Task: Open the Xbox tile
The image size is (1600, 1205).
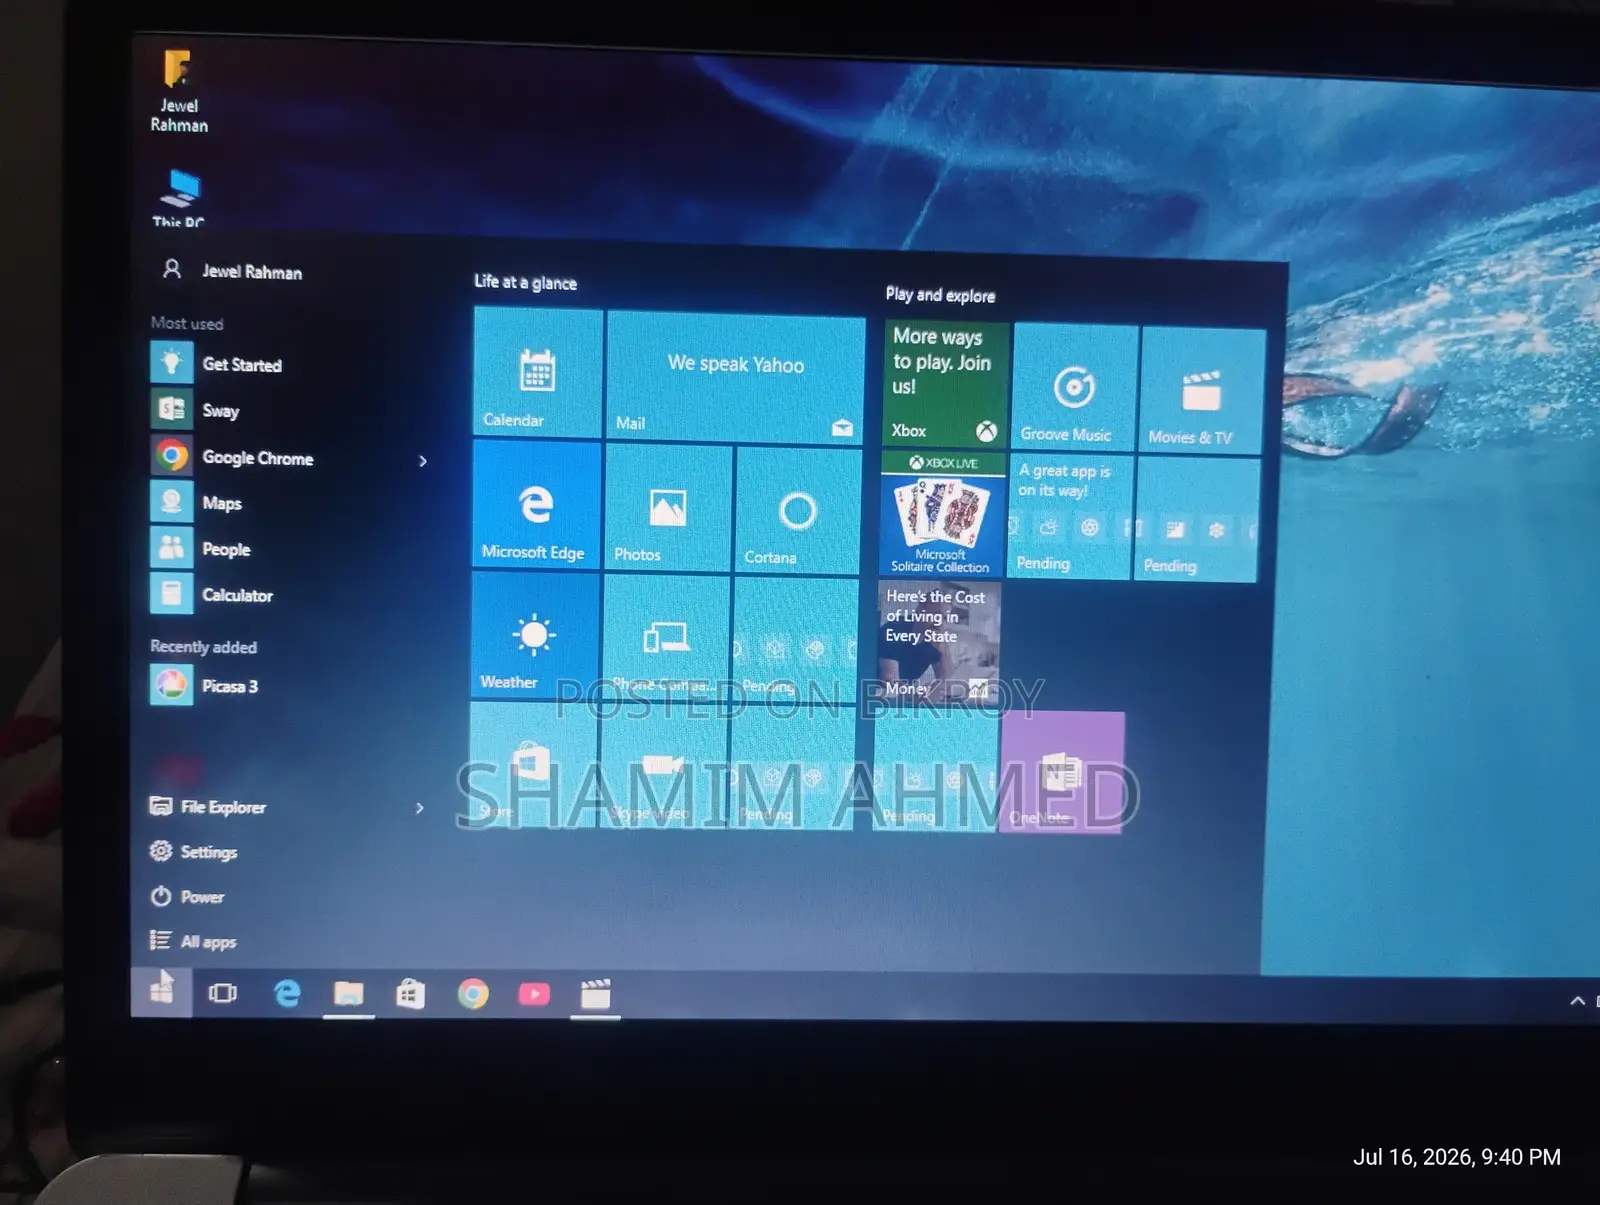Action: [x=945, y=385]
